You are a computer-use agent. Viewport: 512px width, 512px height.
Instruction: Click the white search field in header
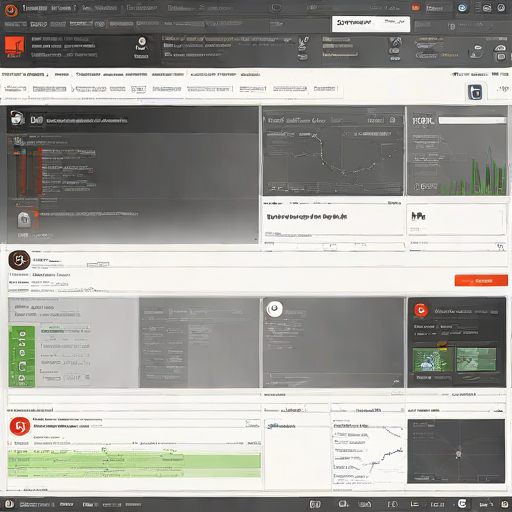pyautogui.click(x=371, y=24)
